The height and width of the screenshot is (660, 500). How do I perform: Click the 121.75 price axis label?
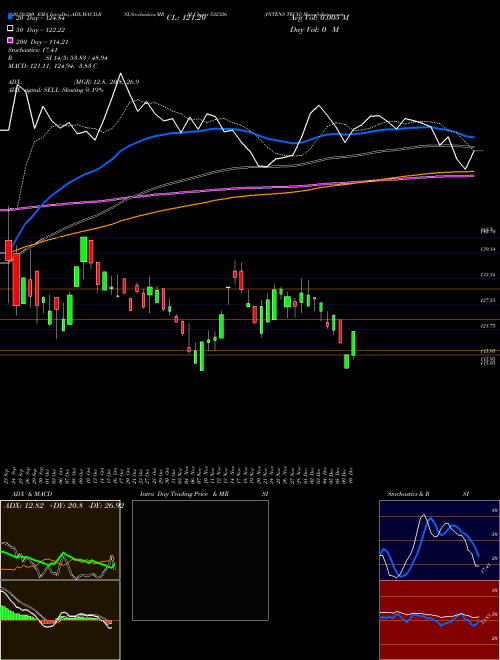click(x=487, y=326)
